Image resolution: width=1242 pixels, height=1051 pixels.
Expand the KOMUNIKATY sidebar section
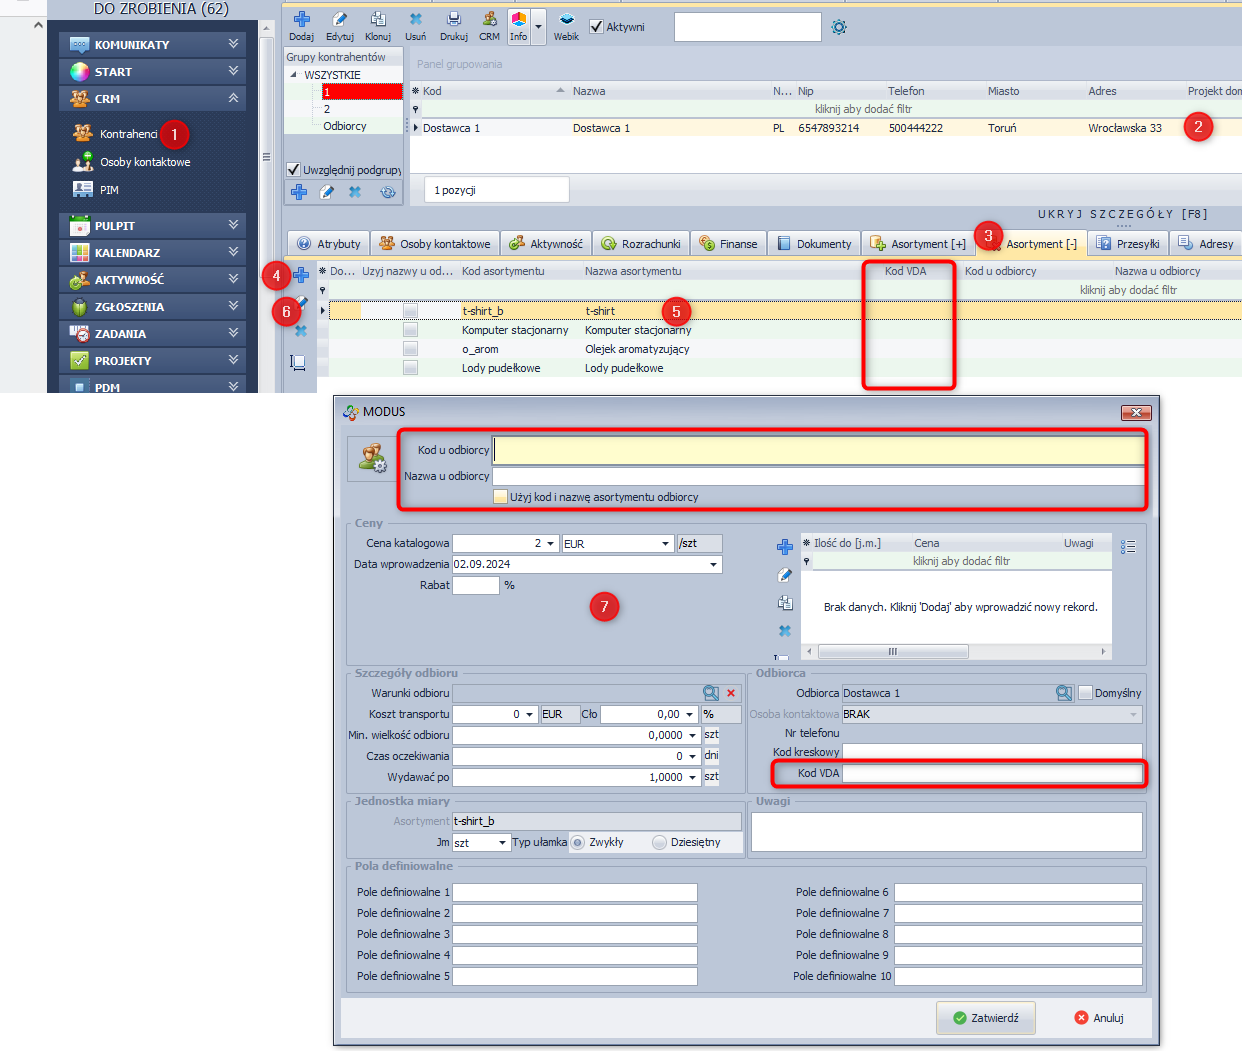pyautogui.click(x=233, y=44)
